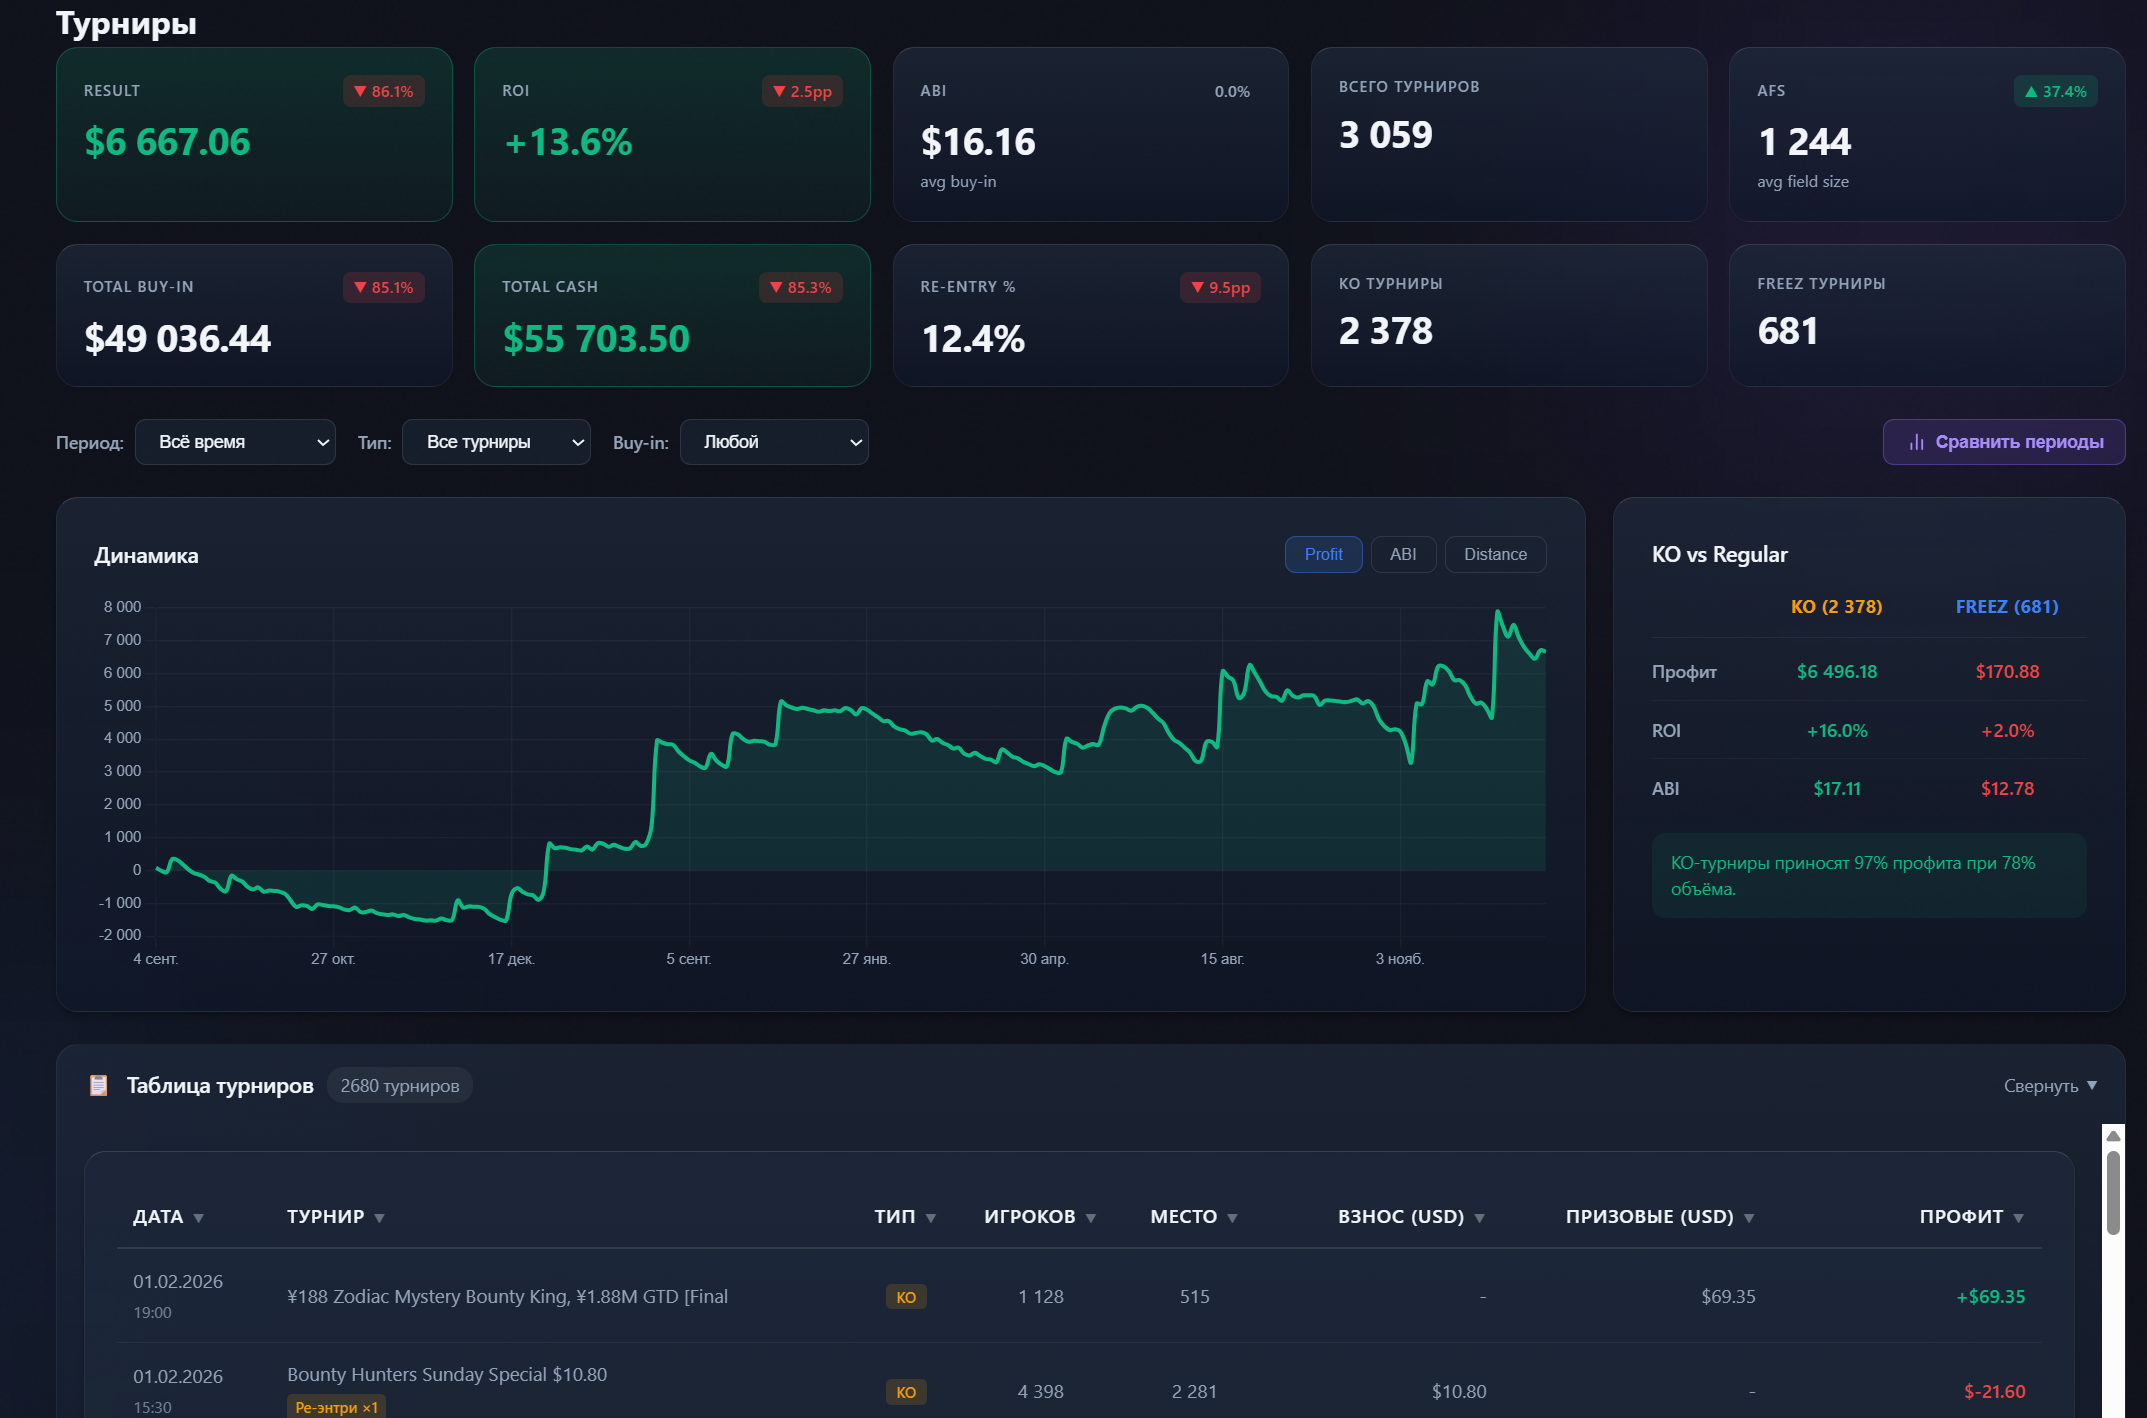Select the KO (2 378) column header
2147x1418 pixels.
1836,606
